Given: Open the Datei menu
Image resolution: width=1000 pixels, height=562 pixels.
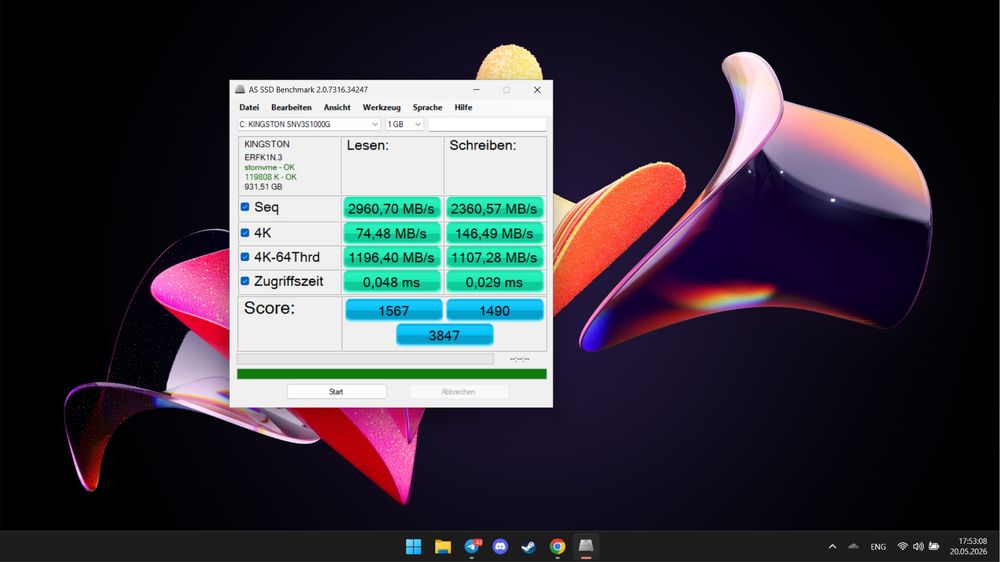Looking at the screenshot, I should [x=249, y=107].
